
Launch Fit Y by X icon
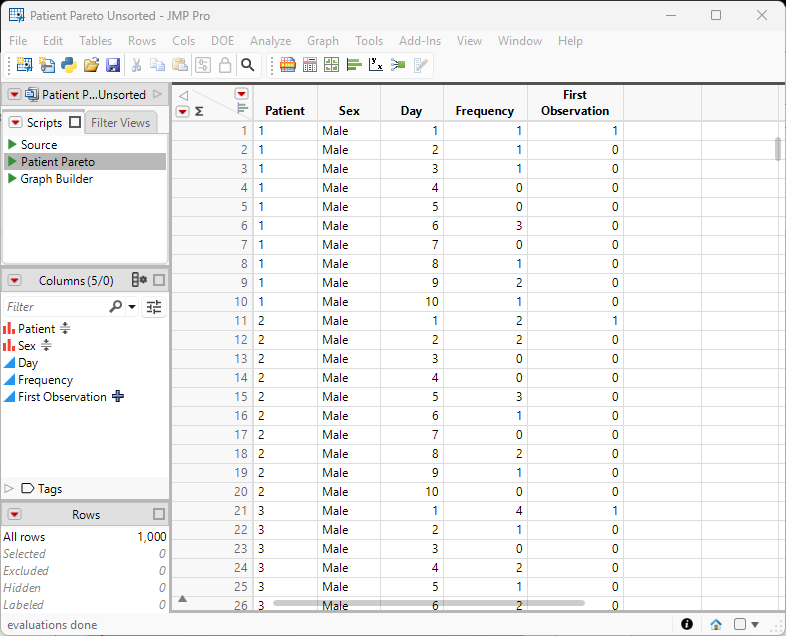(x=376, y=65)
